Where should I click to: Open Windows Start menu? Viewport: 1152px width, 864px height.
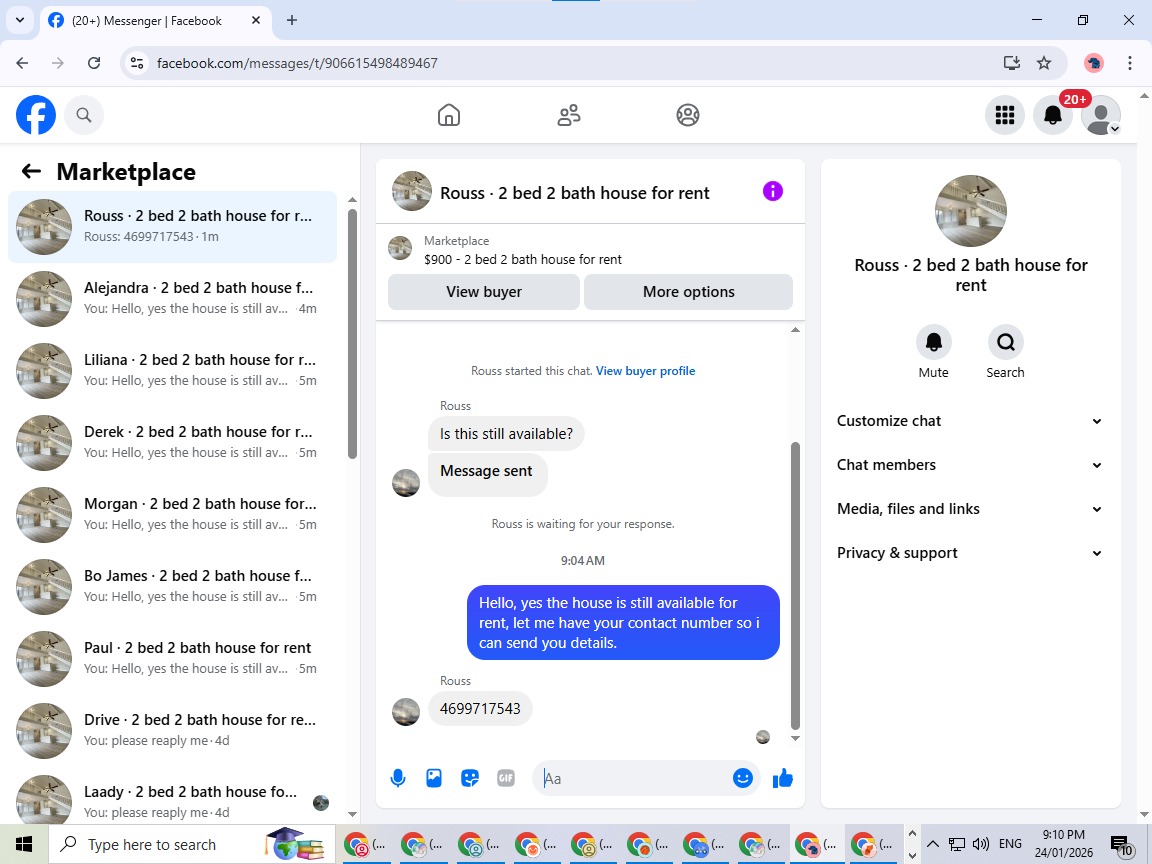[24, 844]
